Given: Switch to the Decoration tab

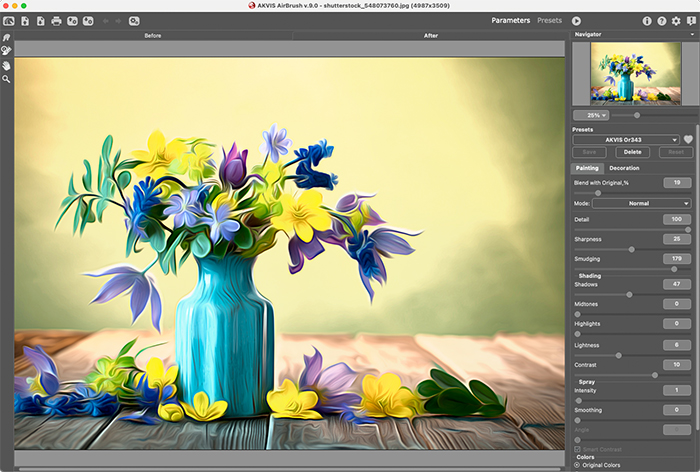Looking at the screenshot, I should [624, 168].
